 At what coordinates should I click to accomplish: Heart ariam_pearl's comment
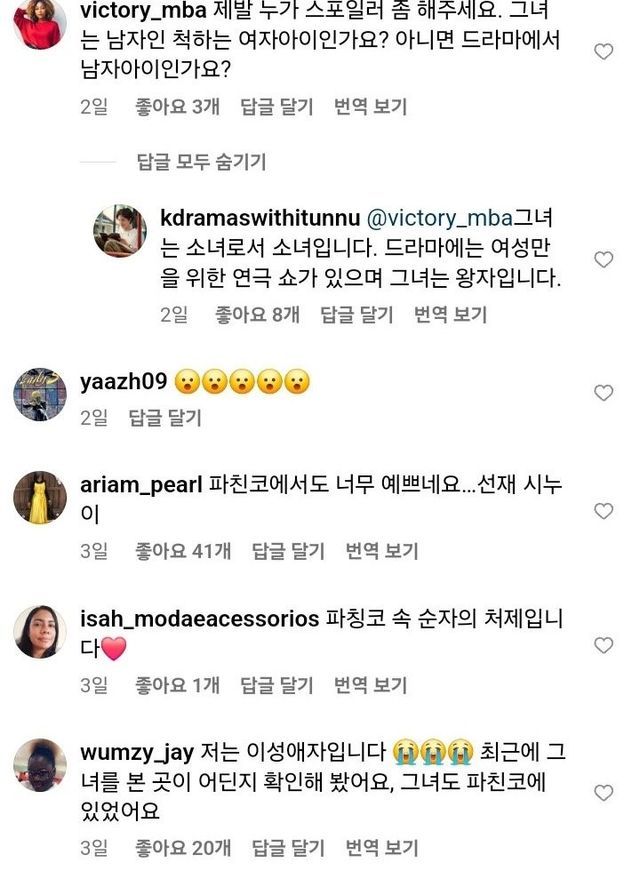click(x=603, y=511)
